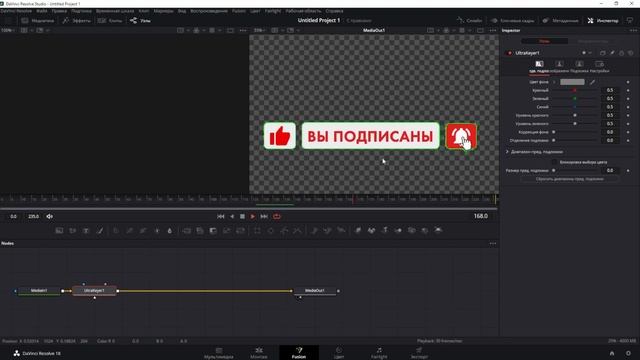Toggle keyframe diamond for Красный
The width and height of the screenshot is (640, 360).
(x=628, y=90)
